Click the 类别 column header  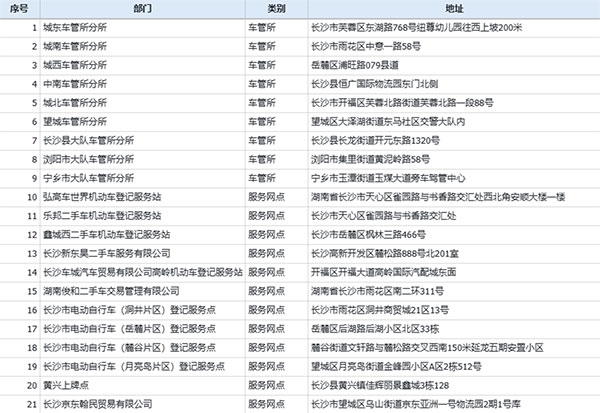(276, 9)
